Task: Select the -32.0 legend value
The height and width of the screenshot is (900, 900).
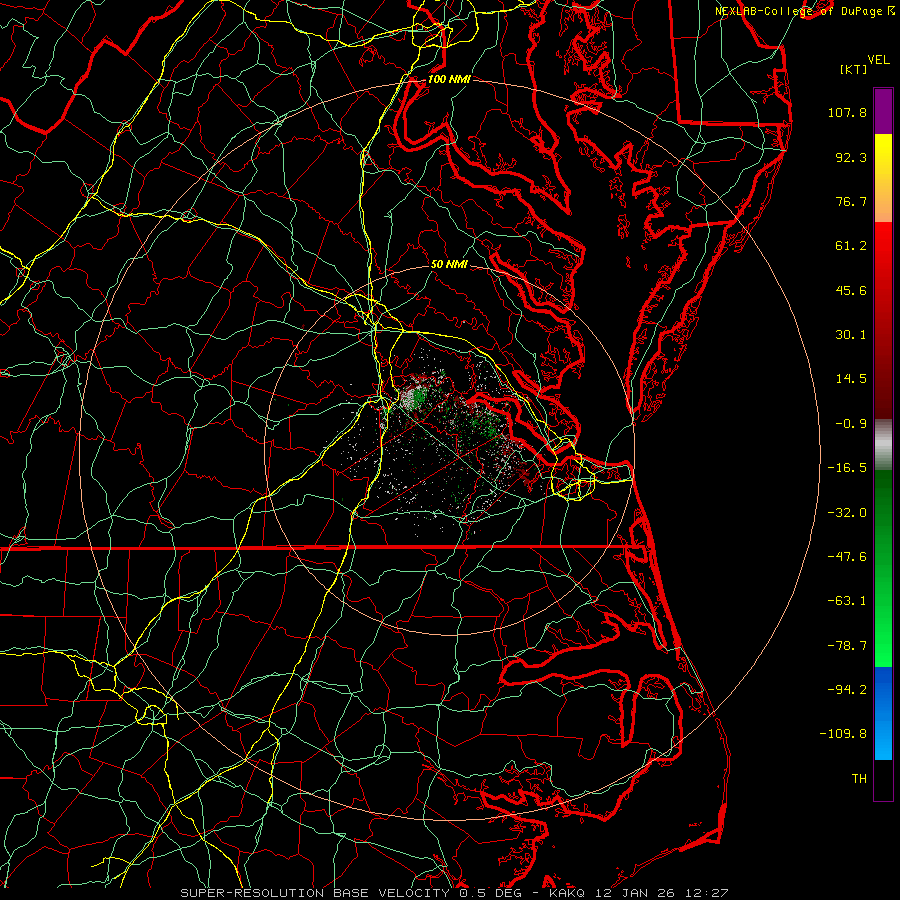Action: pos(847,513)
